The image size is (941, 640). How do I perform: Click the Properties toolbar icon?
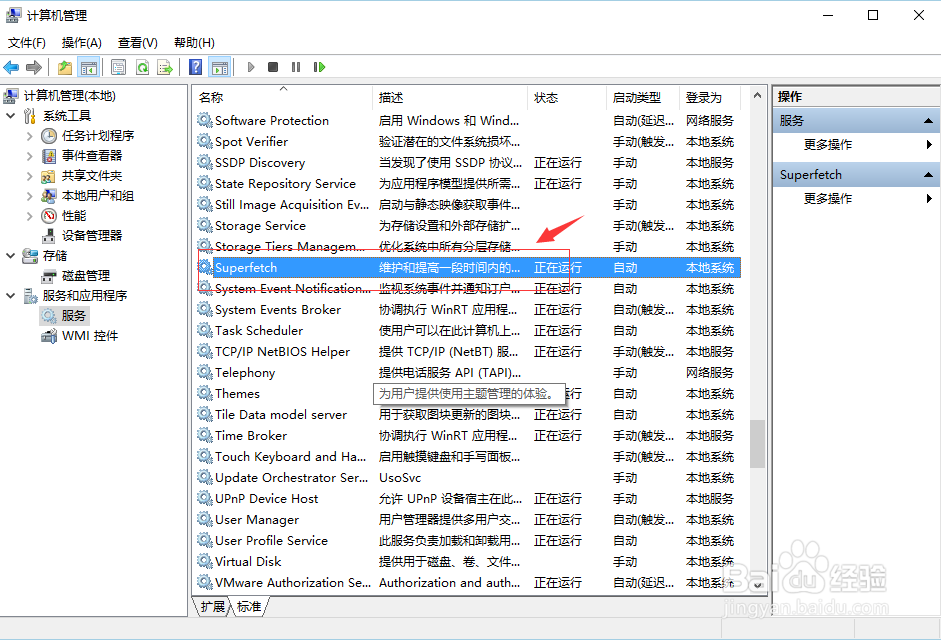(116, 67)
